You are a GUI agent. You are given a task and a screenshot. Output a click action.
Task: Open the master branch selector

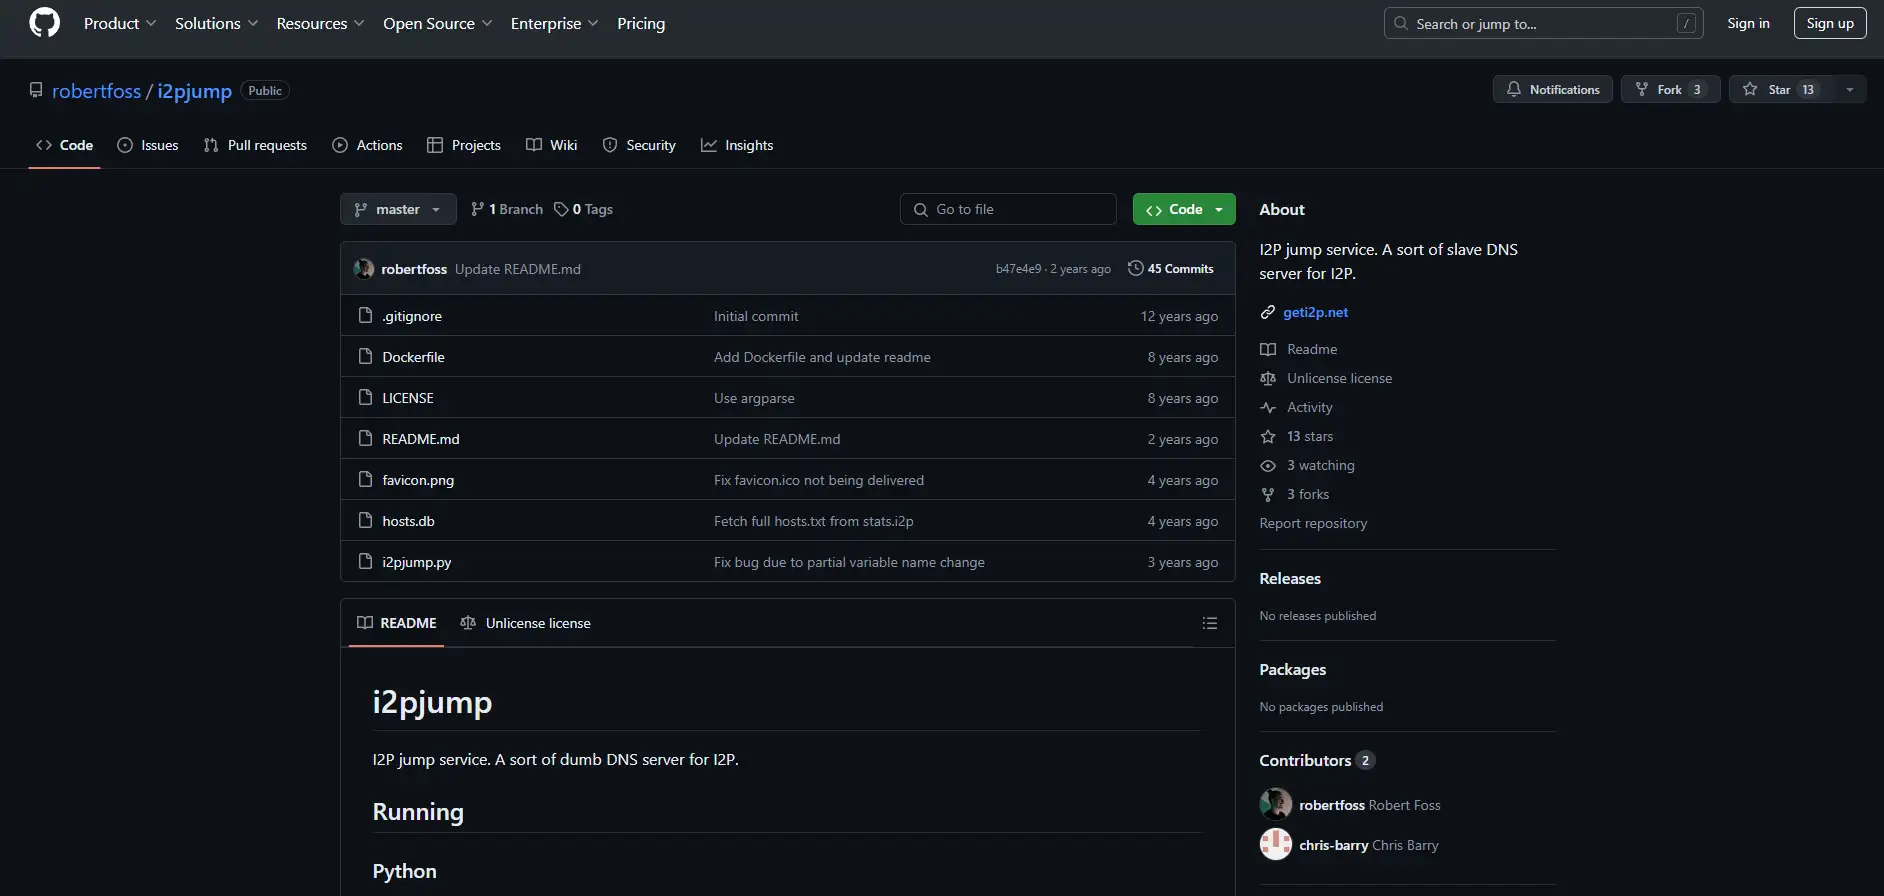(398, 209)
